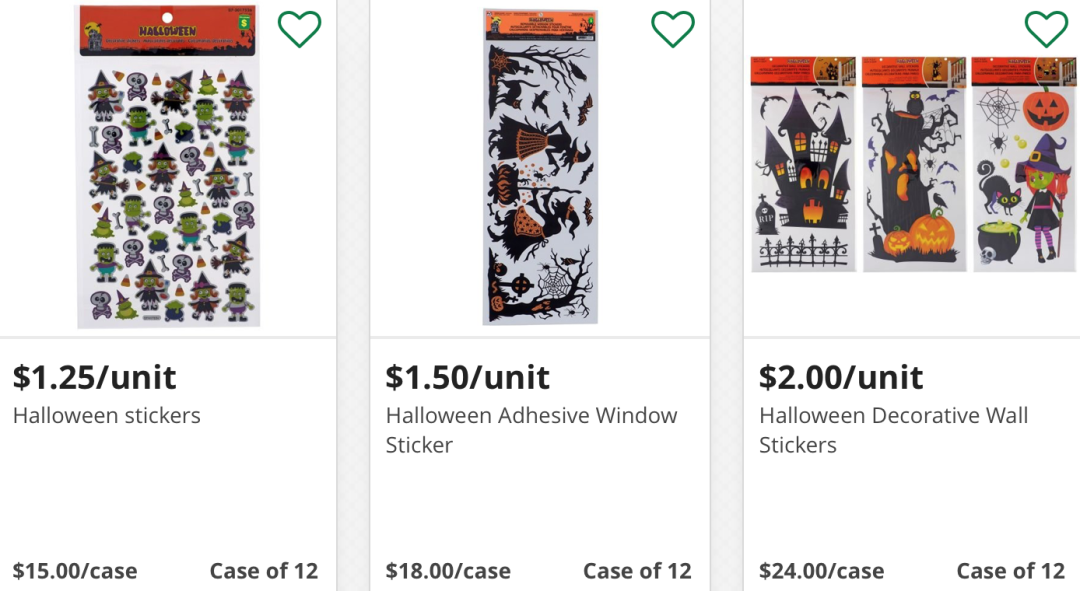Click "Case of 12" on Wall Stickers card
The width and height of the screenshot is (1080, 591).
(x=1010, y=571)
